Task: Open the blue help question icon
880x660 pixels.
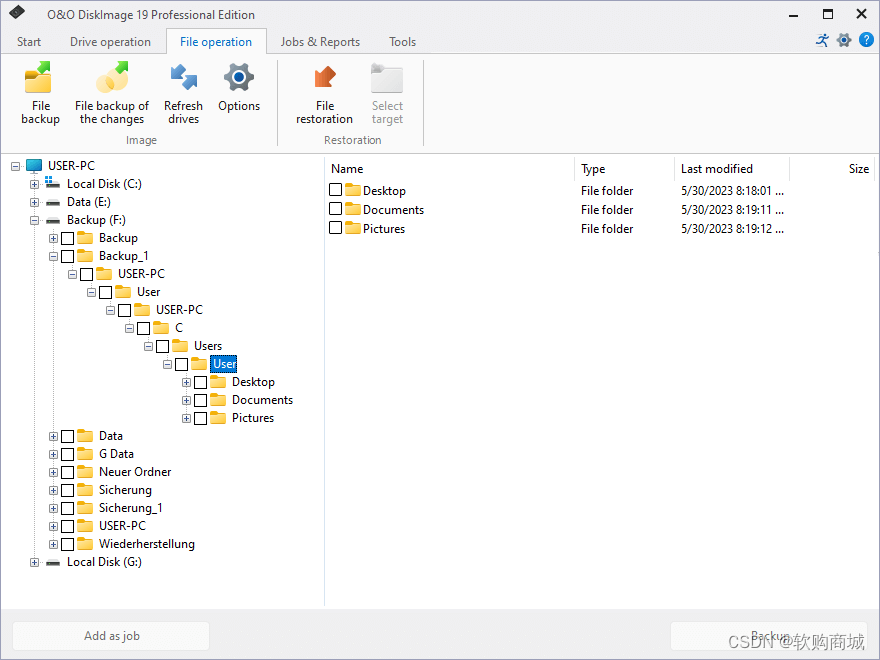Action: tap(867, 40)
